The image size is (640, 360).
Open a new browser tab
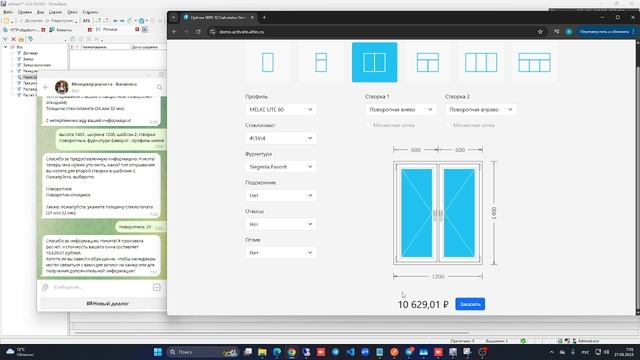(x=264, y=18)
